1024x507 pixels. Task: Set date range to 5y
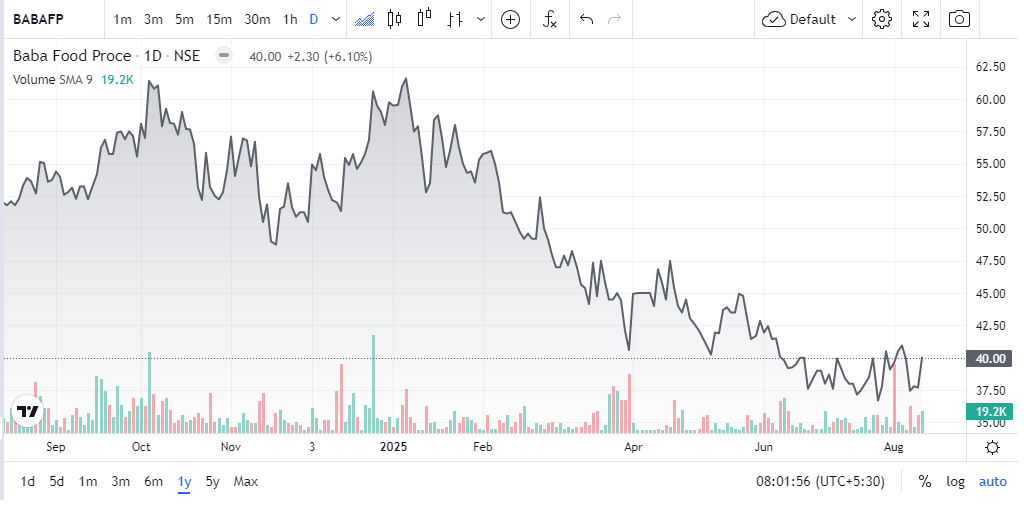(212, 482)
